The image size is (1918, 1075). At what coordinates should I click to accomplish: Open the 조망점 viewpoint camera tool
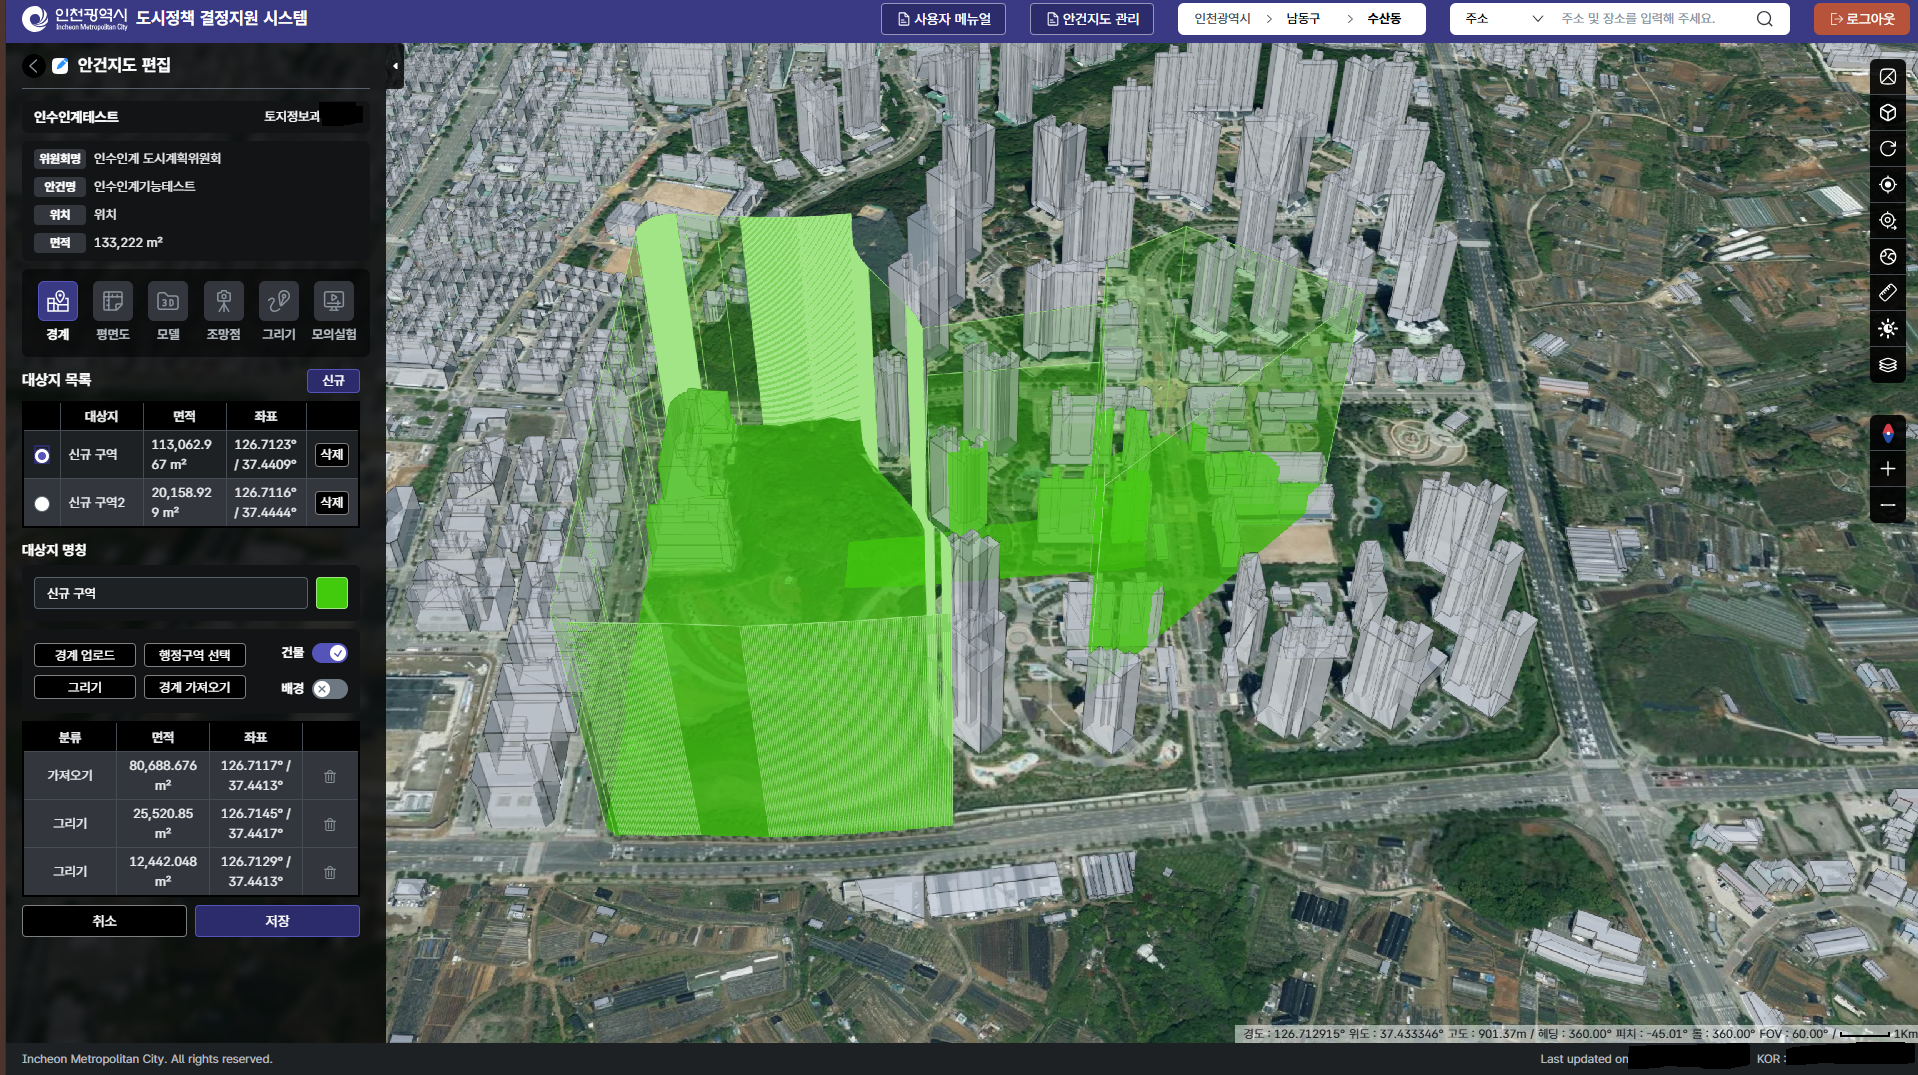(x=223, y=302)
